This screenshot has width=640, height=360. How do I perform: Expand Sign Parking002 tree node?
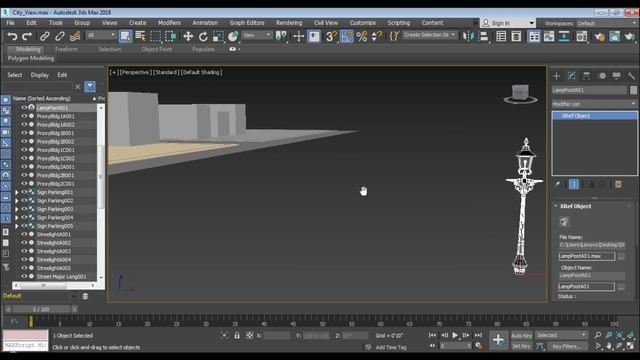tap(17, 201)
